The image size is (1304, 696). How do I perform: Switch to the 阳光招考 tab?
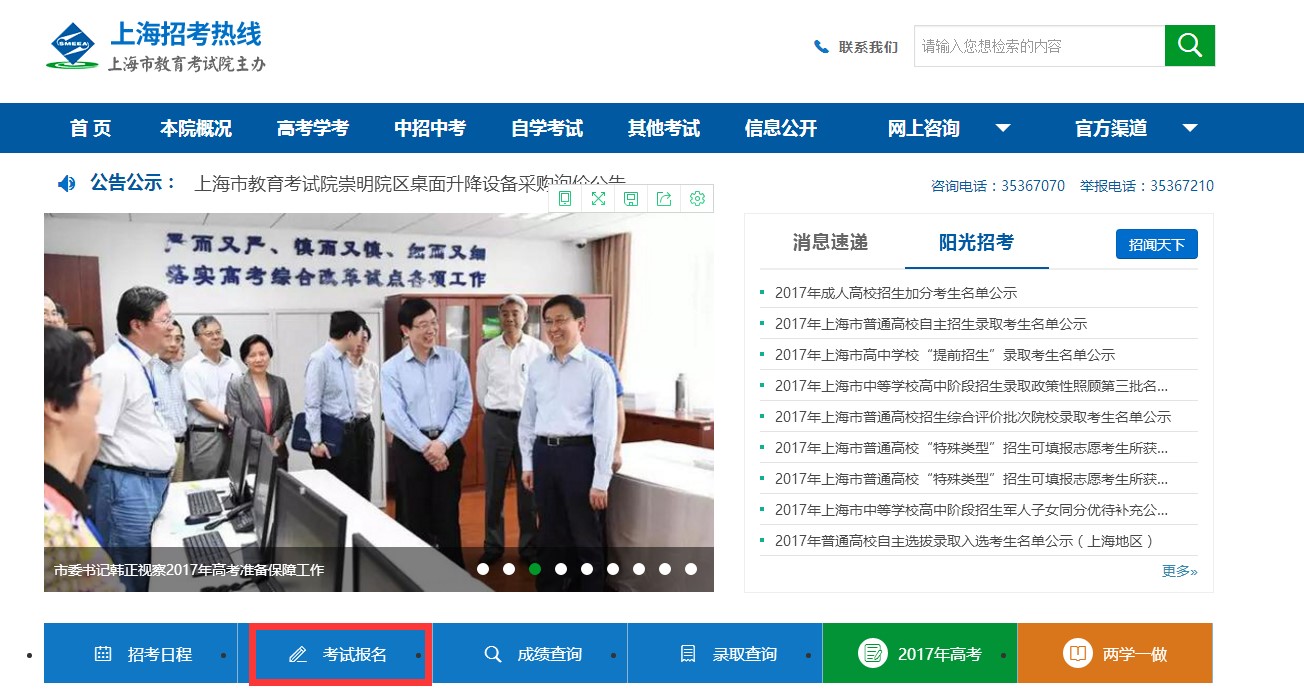976,242
